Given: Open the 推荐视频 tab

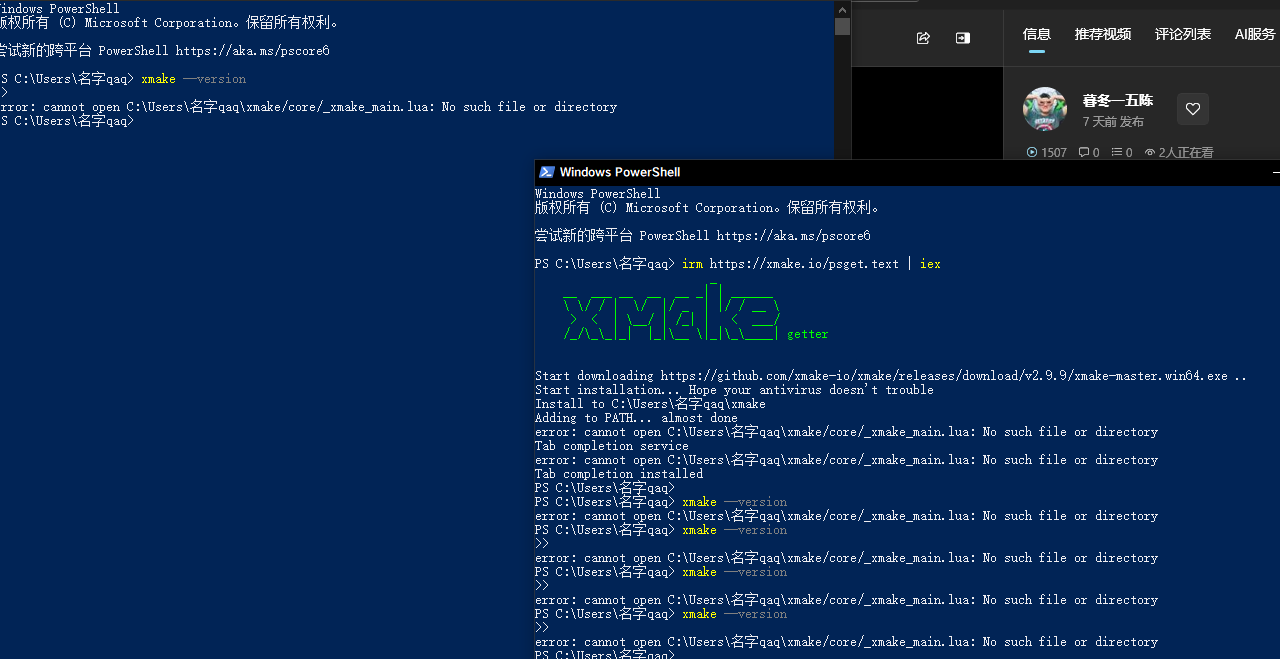Looking at the screenshot, I should pos(1103,34).
